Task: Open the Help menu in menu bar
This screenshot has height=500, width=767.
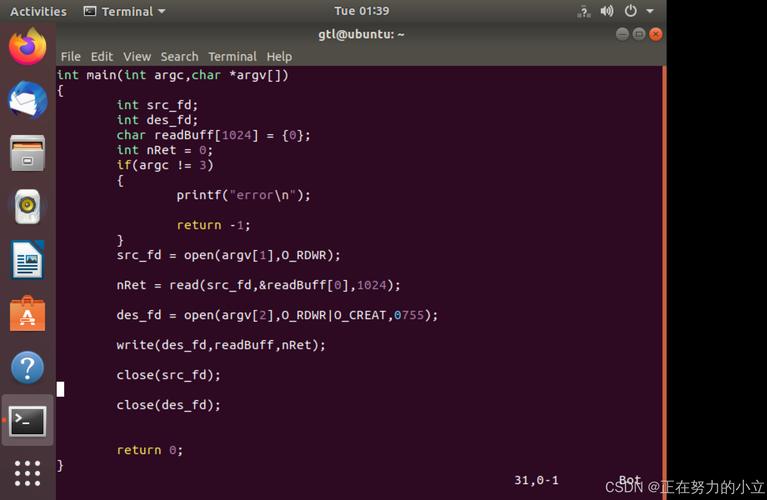Action: pyautogui.click(x=279, y=57)
